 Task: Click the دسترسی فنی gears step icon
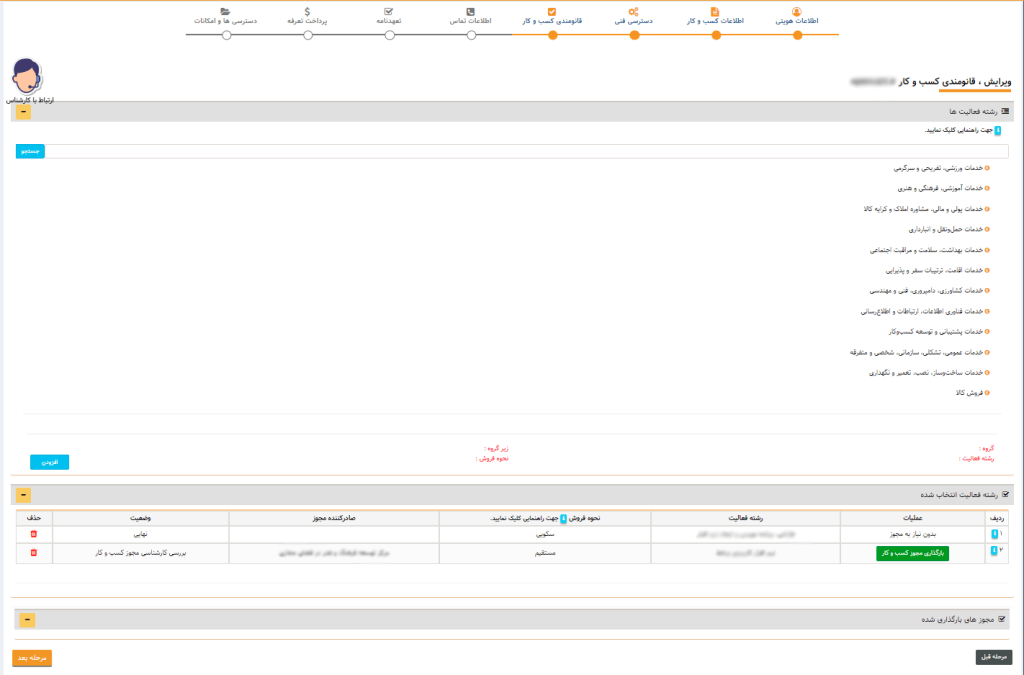click(634, 12)
